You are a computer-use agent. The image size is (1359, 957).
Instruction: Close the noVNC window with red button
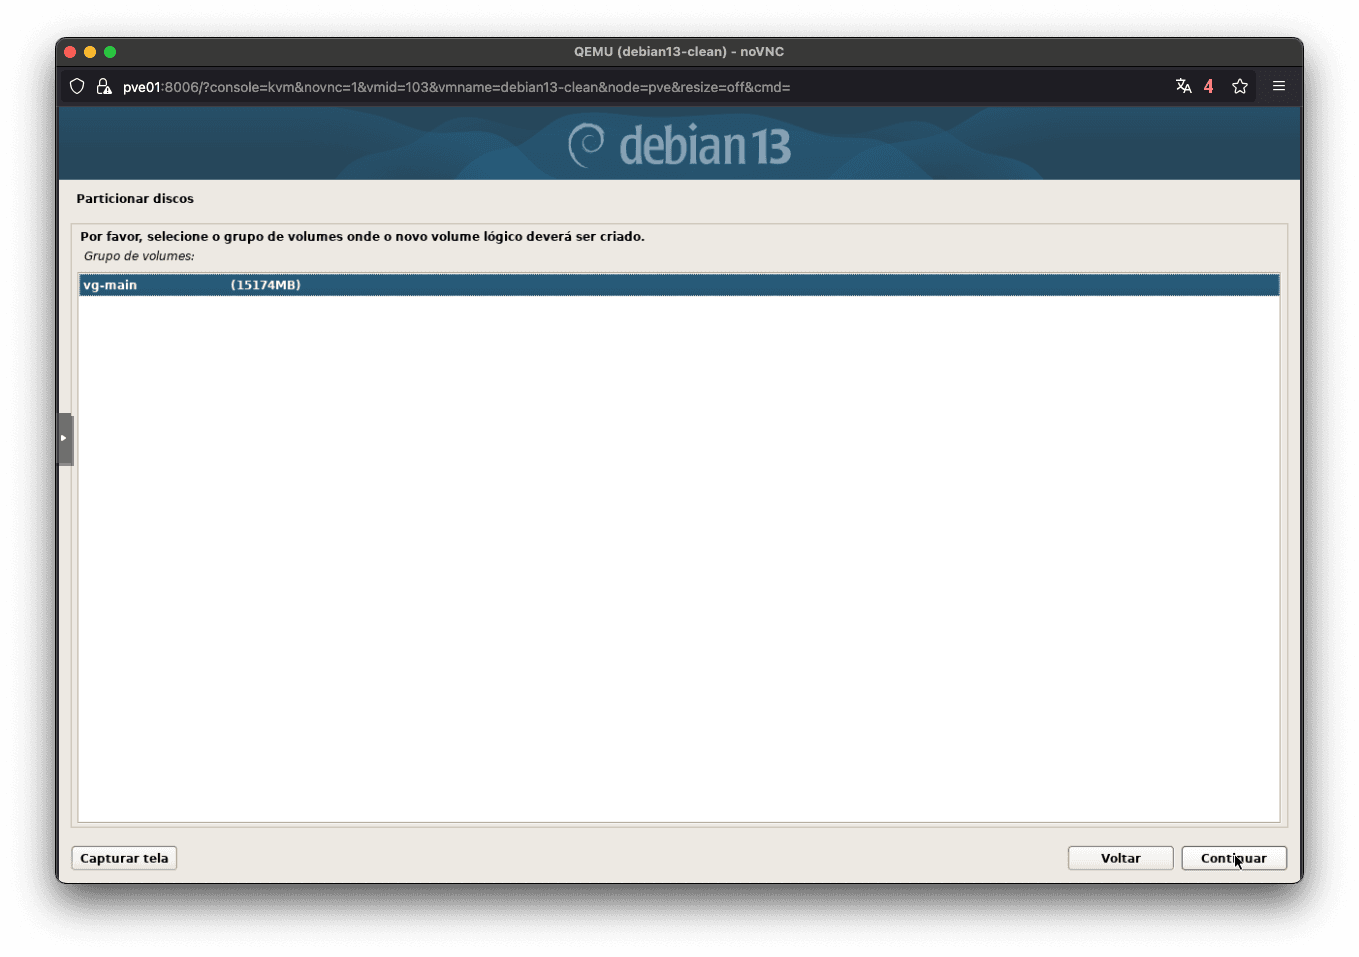pos(70,52)
